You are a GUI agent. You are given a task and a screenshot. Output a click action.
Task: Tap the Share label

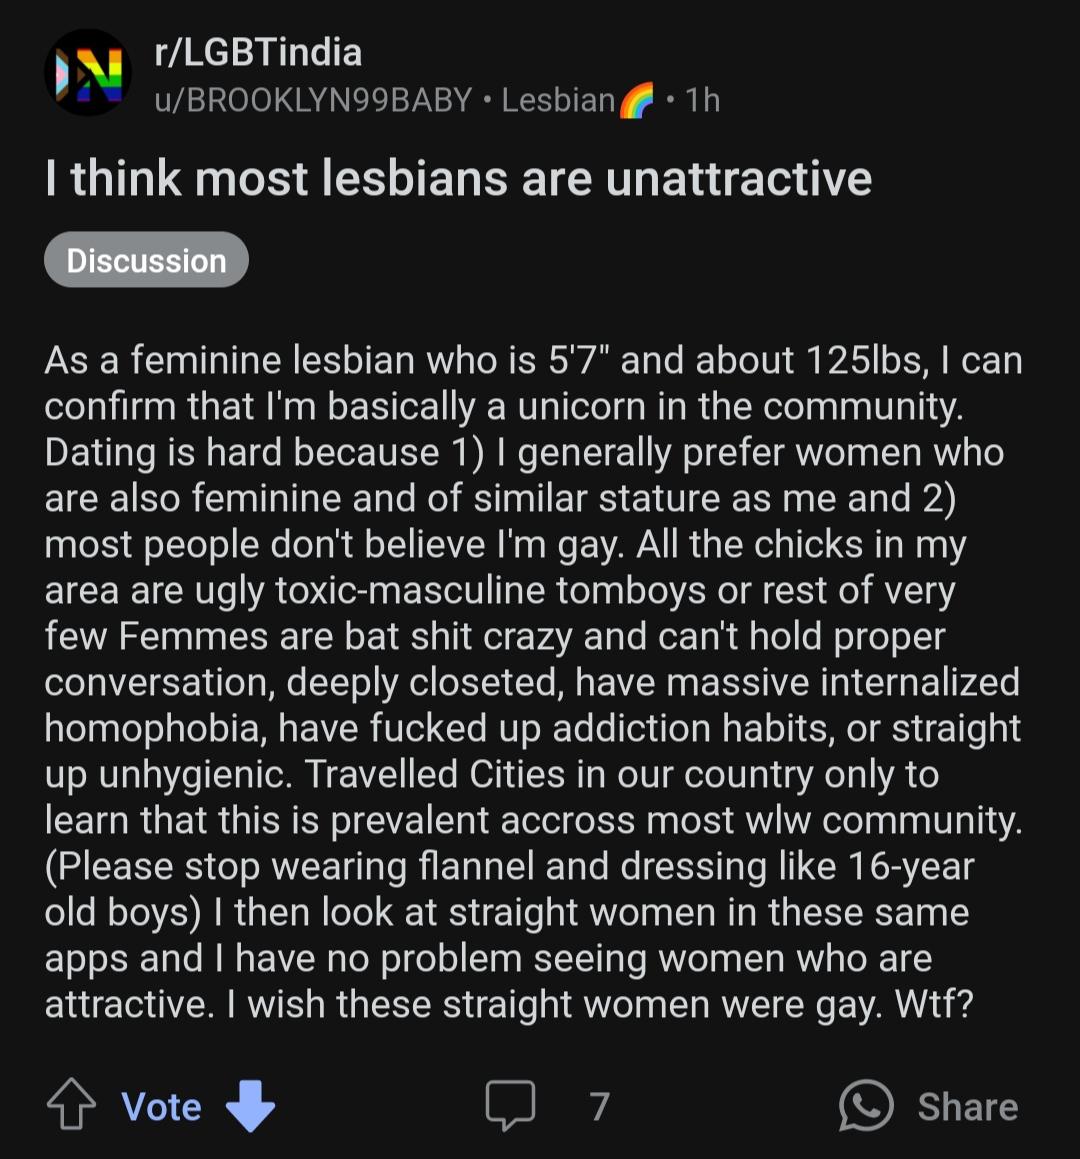[968, 1107]
